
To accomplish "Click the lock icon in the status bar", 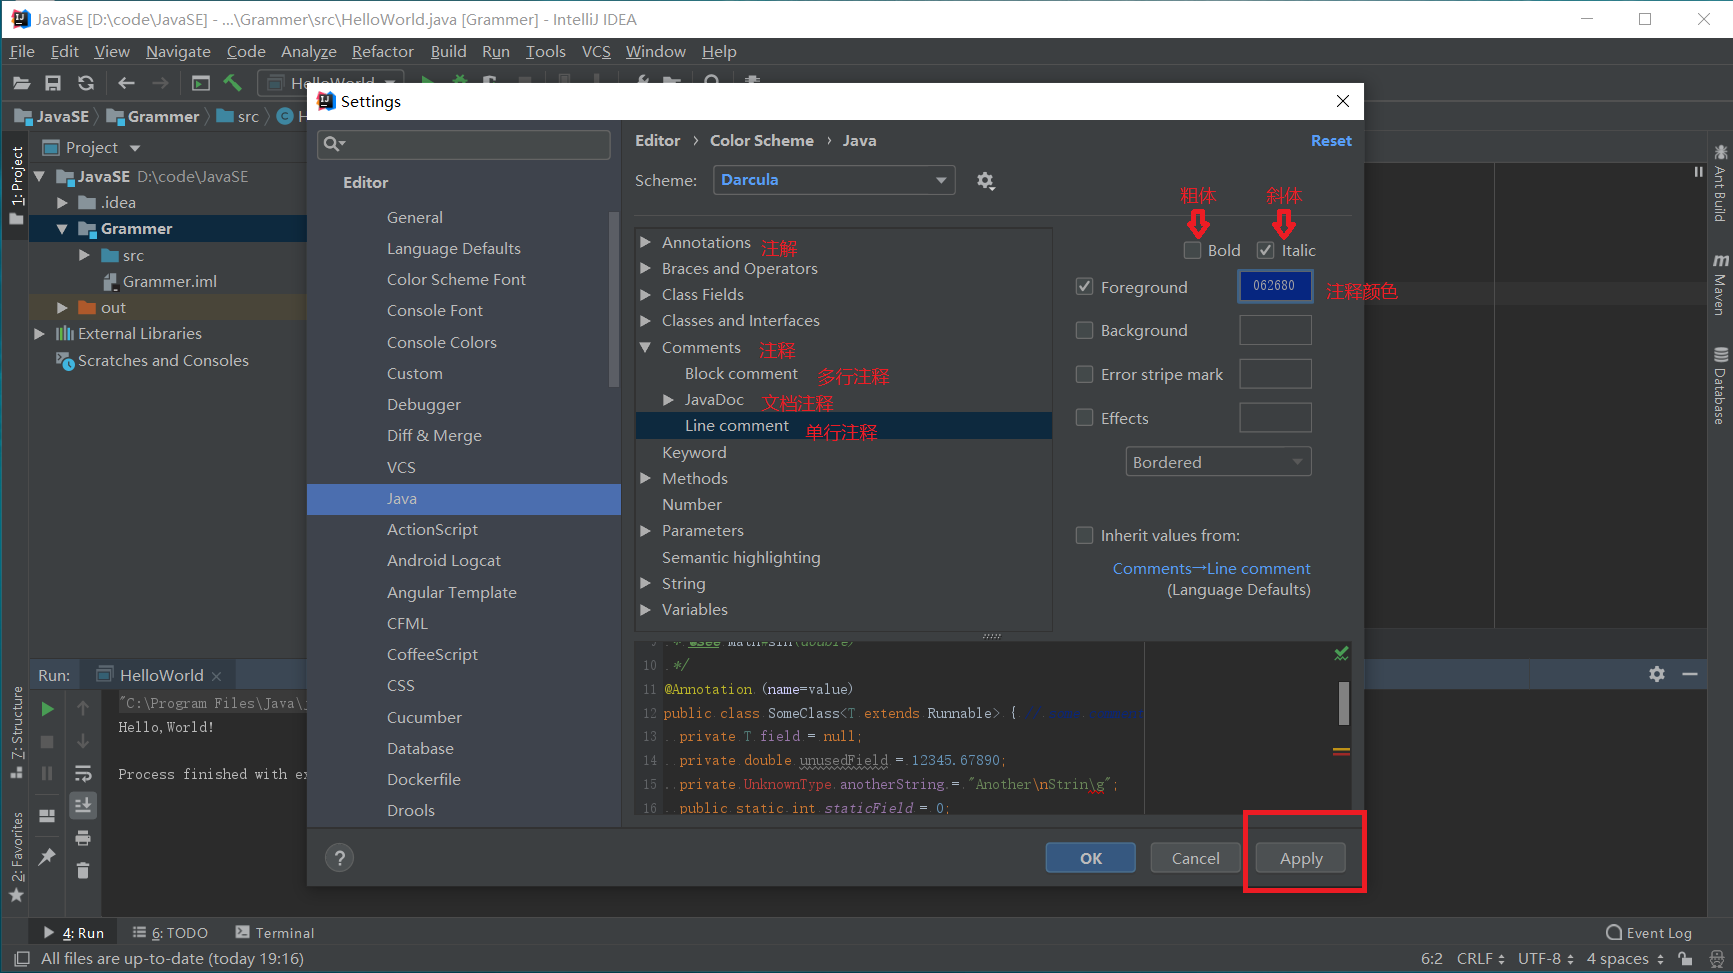I will point(1686,959).
